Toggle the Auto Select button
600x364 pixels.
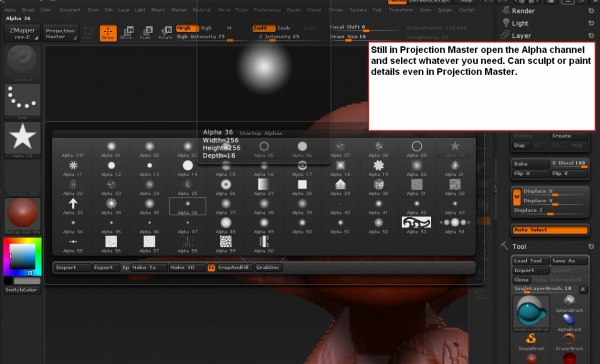tap(550, 230)
